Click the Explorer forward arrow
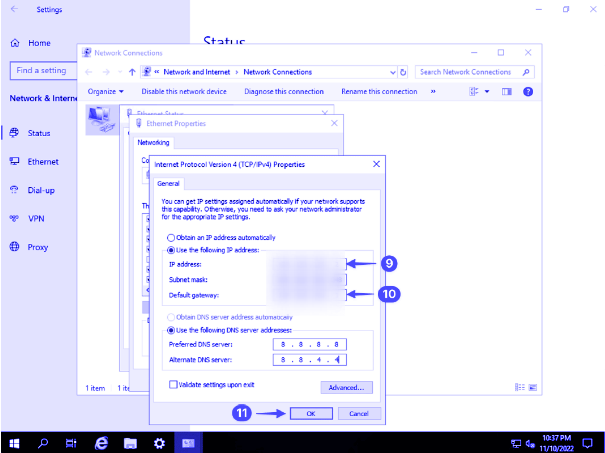This screenshot has width=605, height=453. coord(106,72)
